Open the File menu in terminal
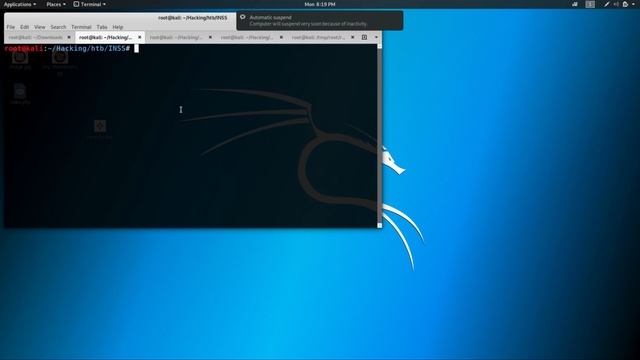Image resolution: width=640 pixels, height=360 pixels. coord(11,27)
